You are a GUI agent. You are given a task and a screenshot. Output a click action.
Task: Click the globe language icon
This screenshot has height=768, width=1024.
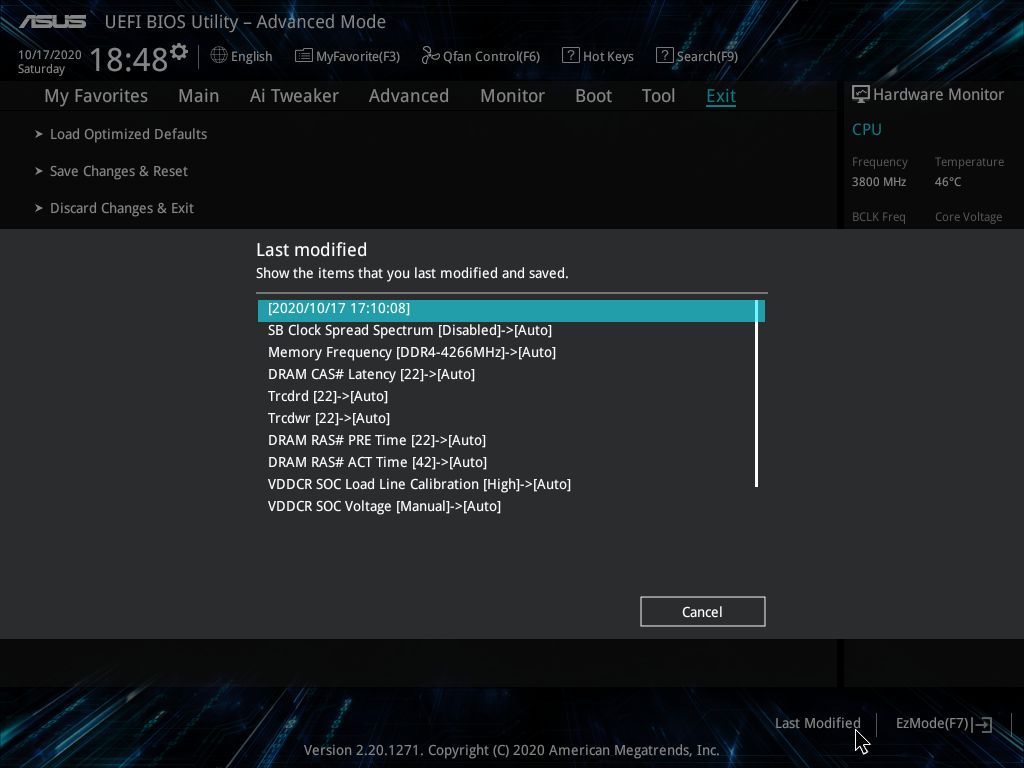pos(219,56)
